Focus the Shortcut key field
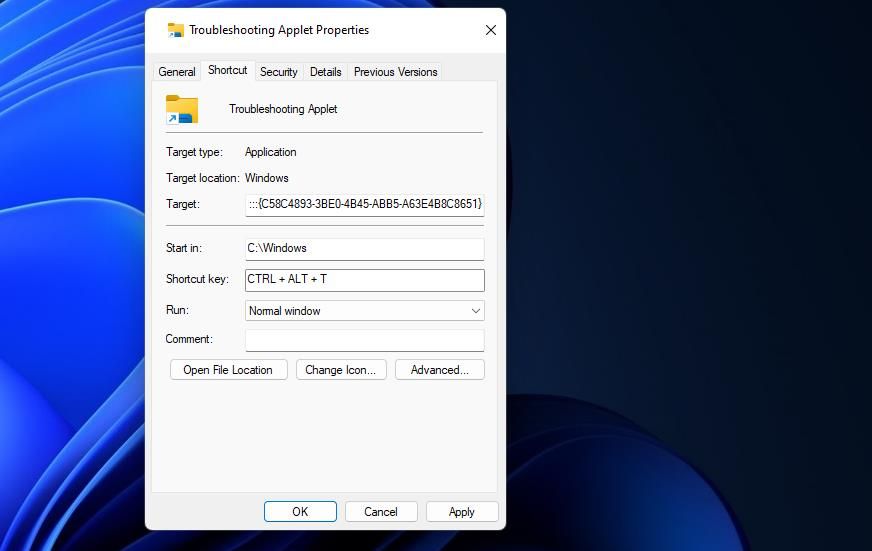The width and height of the screenshot is (872, 551). pyautogui.click(x=365, y=280)
